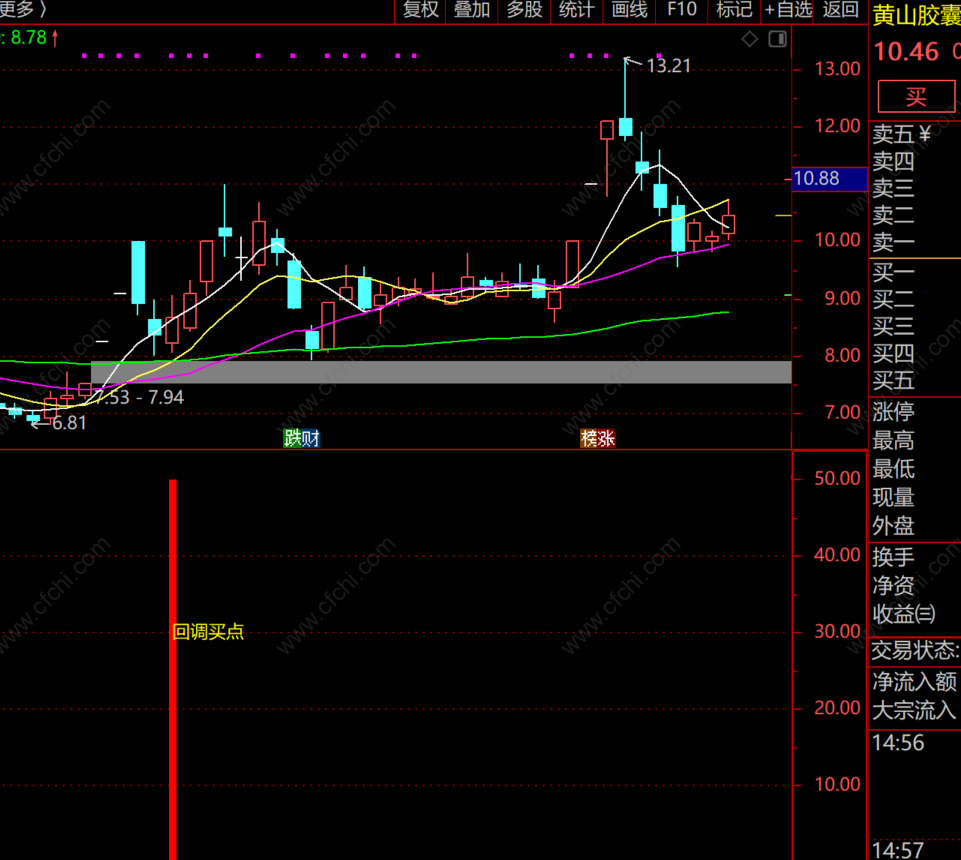Open F10 company information
The image size is (961, 860).
tap(682, 10)
